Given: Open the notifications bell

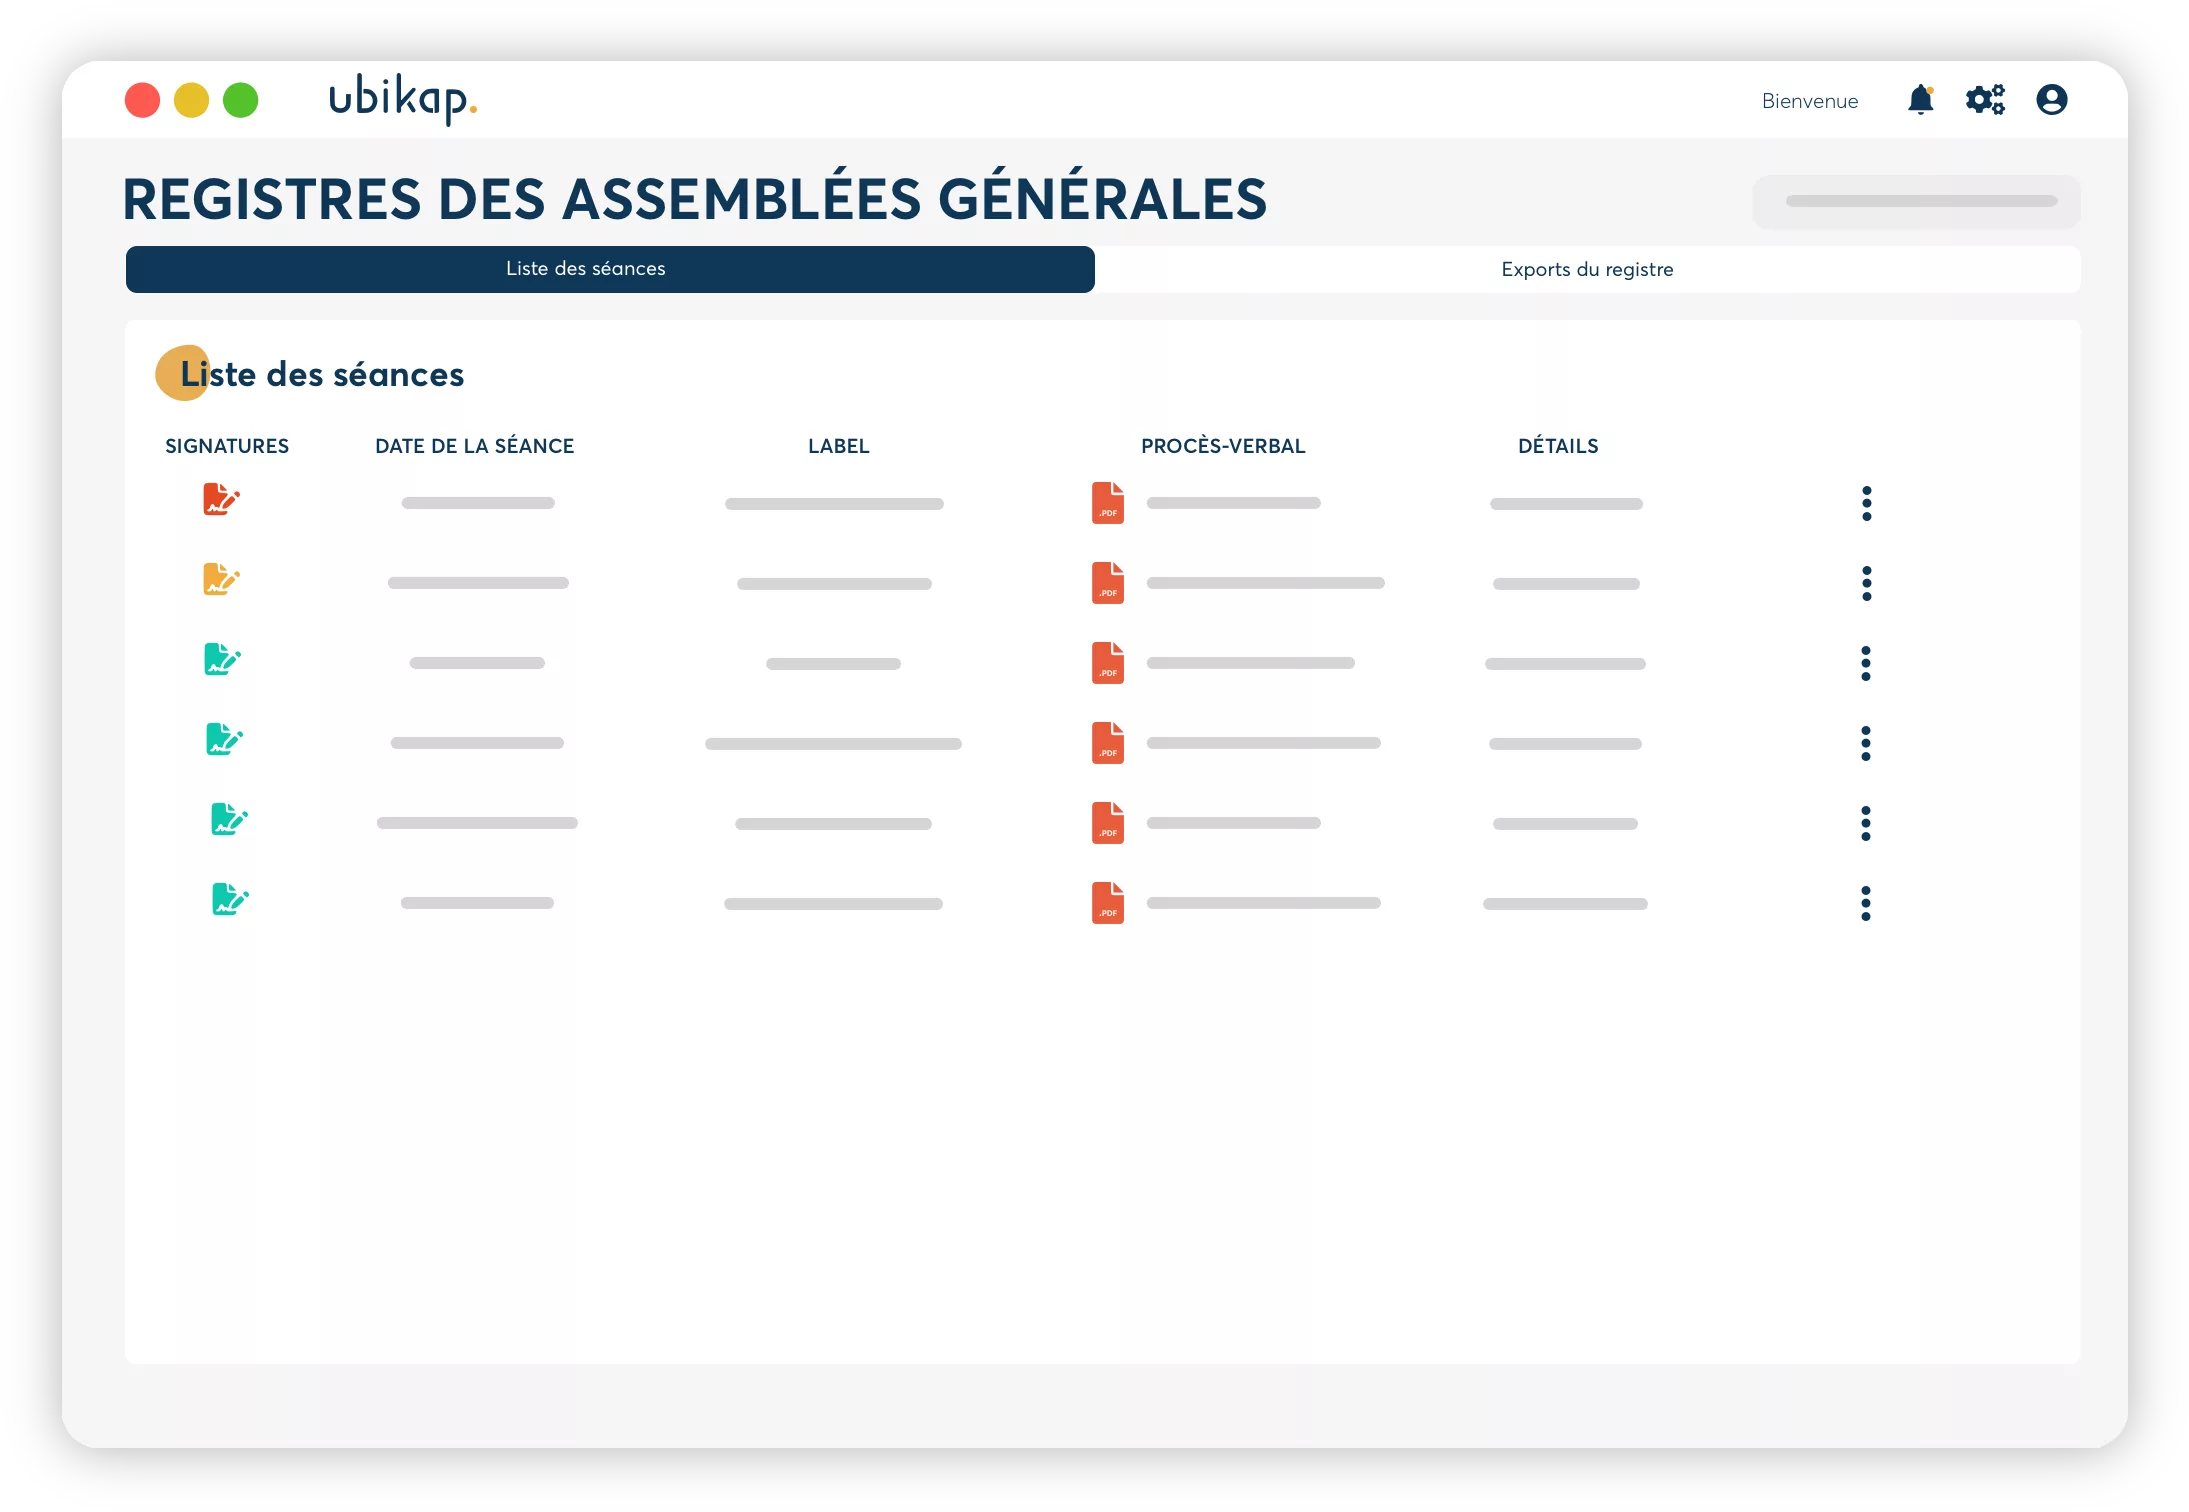Looking at the screenshot, I should point(1919,100).
